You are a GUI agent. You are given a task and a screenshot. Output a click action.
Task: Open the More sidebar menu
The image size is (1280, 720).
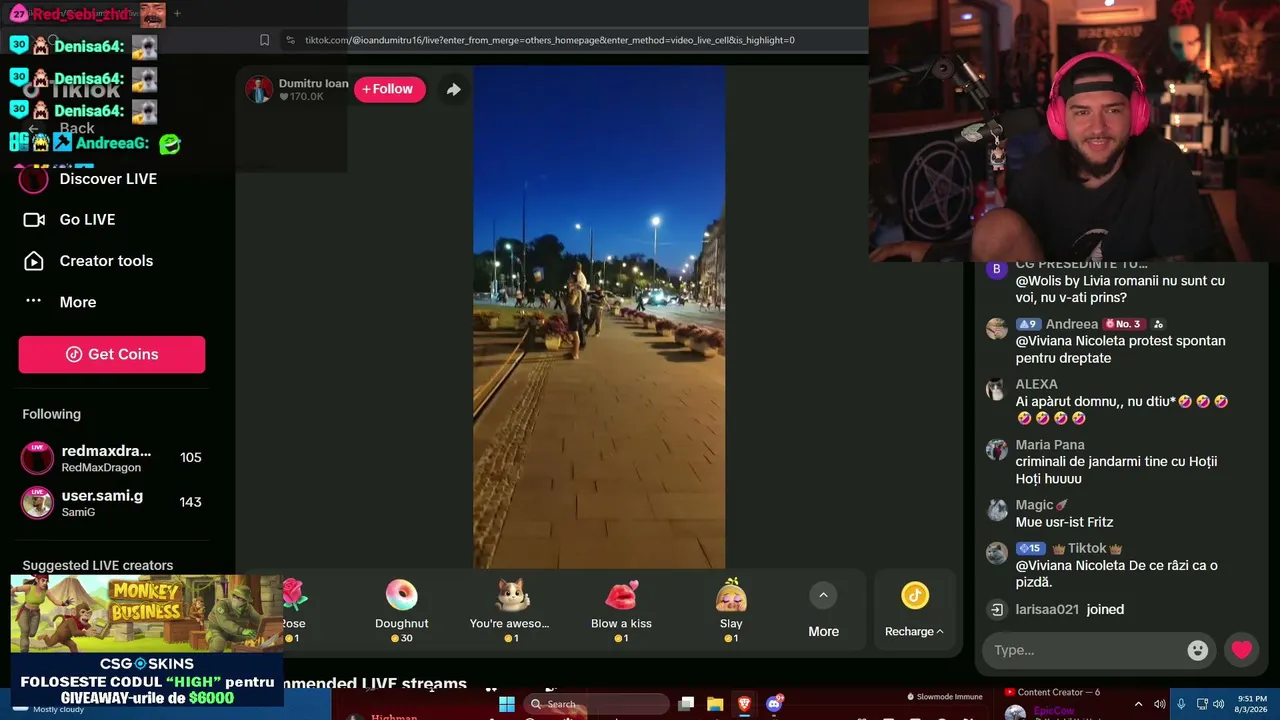click(77, 302)
